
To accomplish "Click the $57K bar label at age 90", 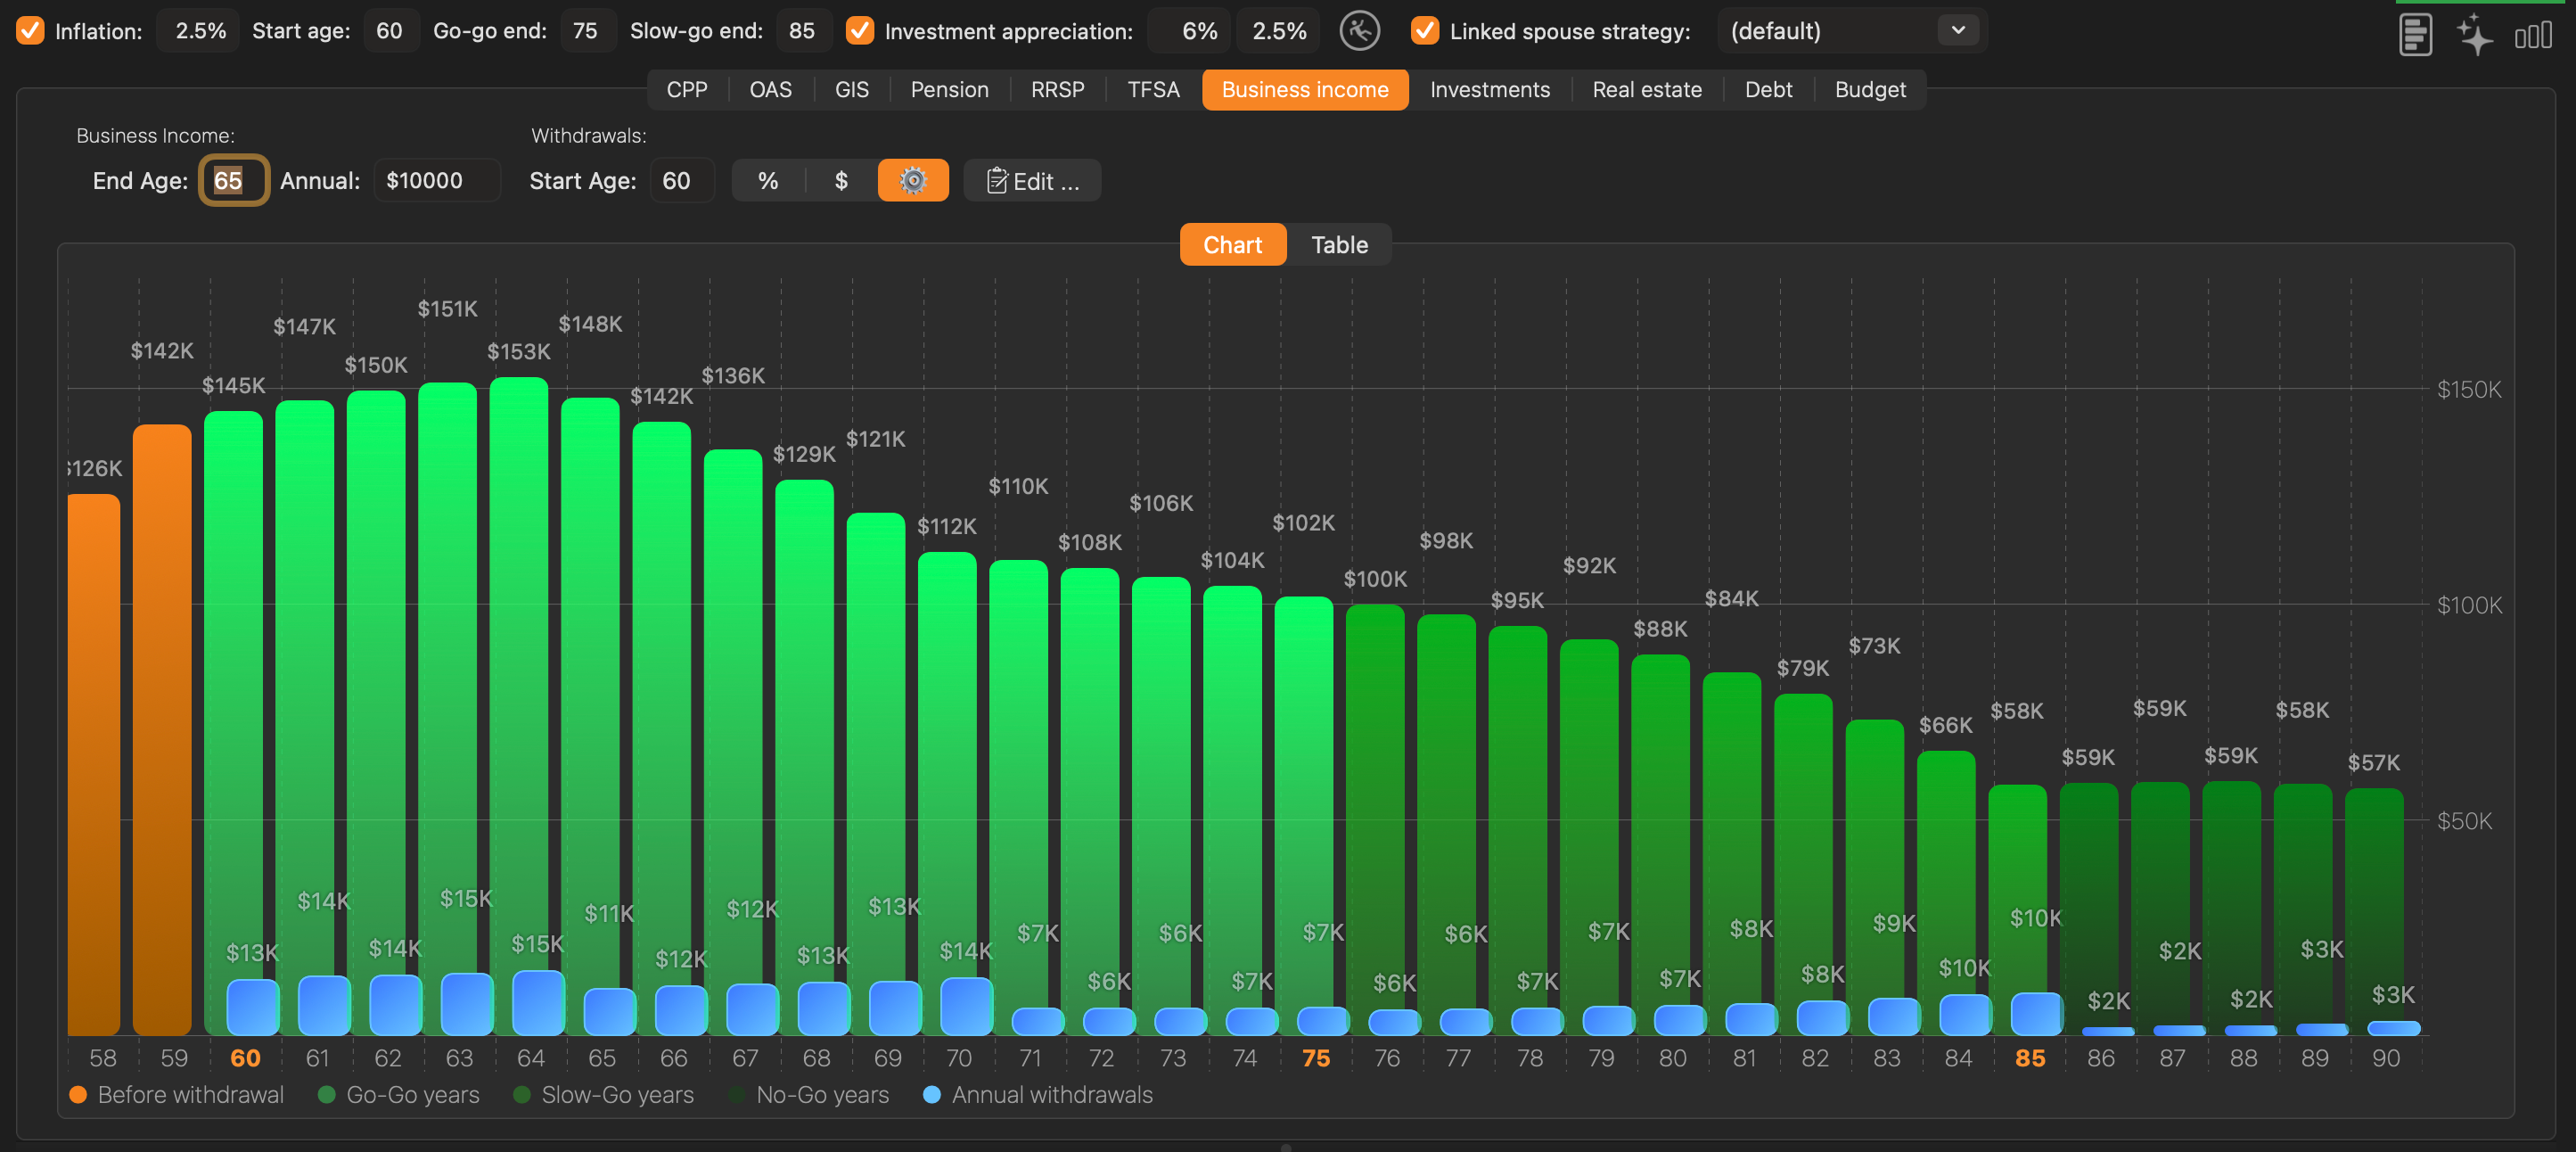I will point(2373,763).
